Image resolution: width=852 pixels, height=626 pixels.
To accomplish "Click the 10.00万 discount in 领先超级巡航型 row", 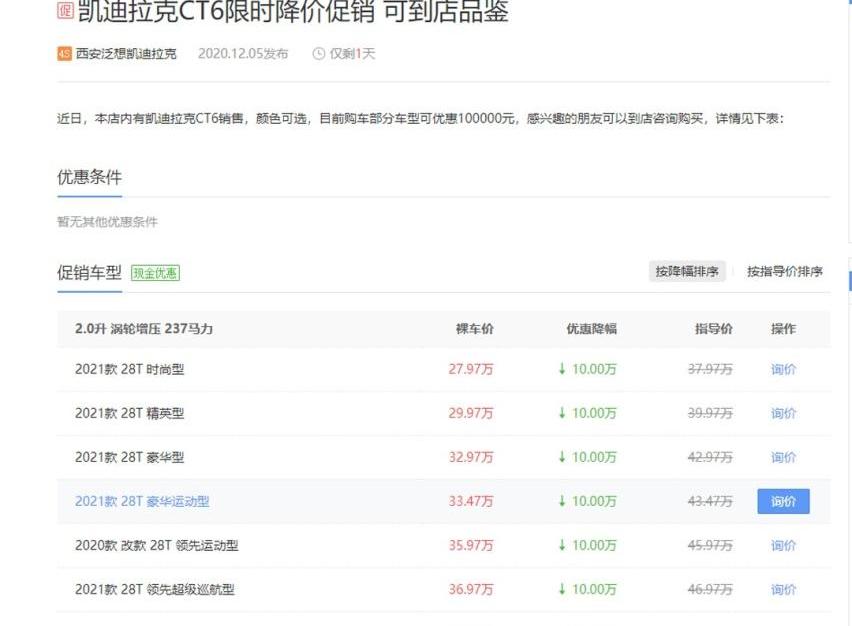I will click(587, 590).
